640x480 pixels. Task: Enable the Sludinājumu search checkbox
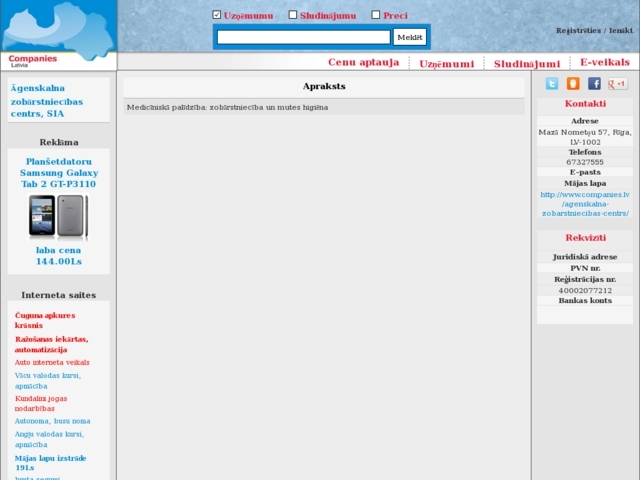tap(293, 15)
